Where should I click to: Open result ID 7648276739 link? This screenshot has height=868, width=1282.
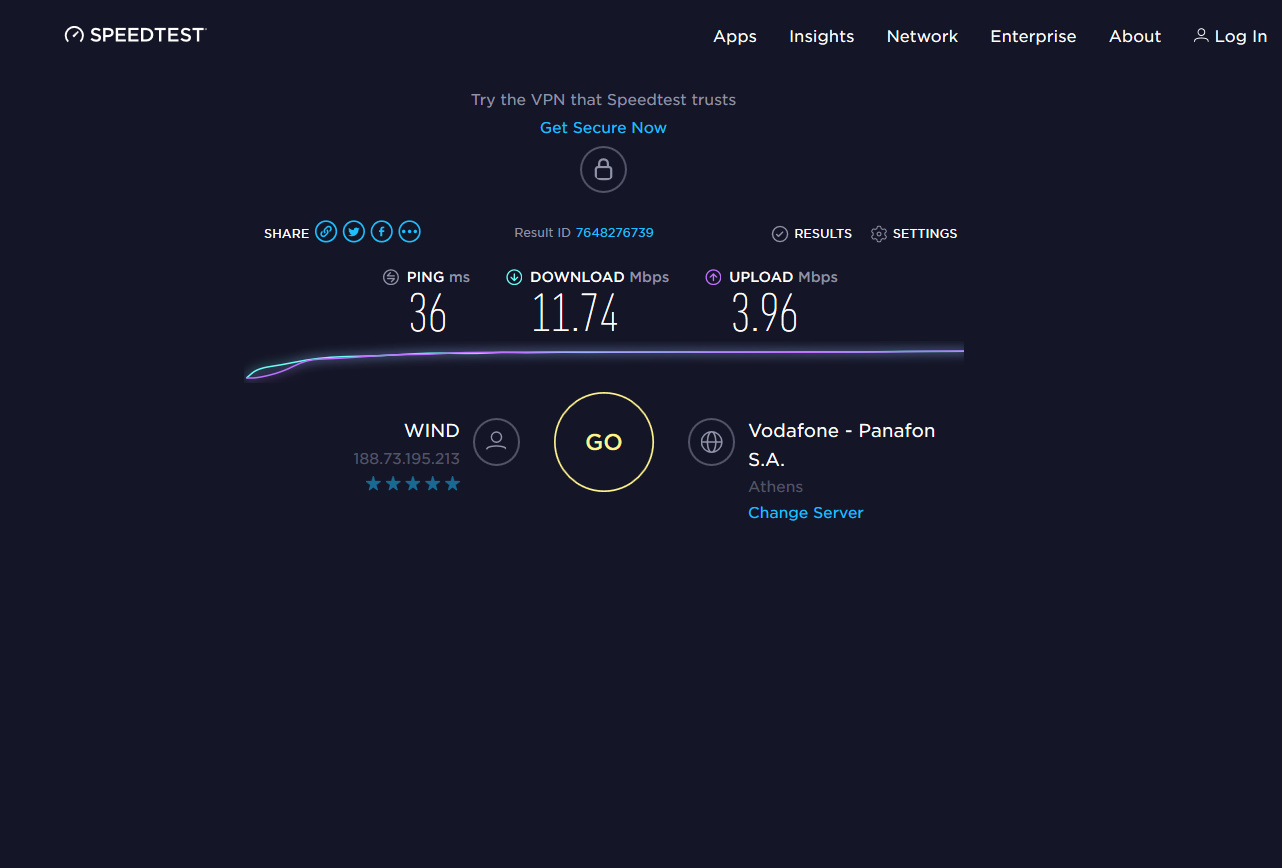(x=614, y=233)
